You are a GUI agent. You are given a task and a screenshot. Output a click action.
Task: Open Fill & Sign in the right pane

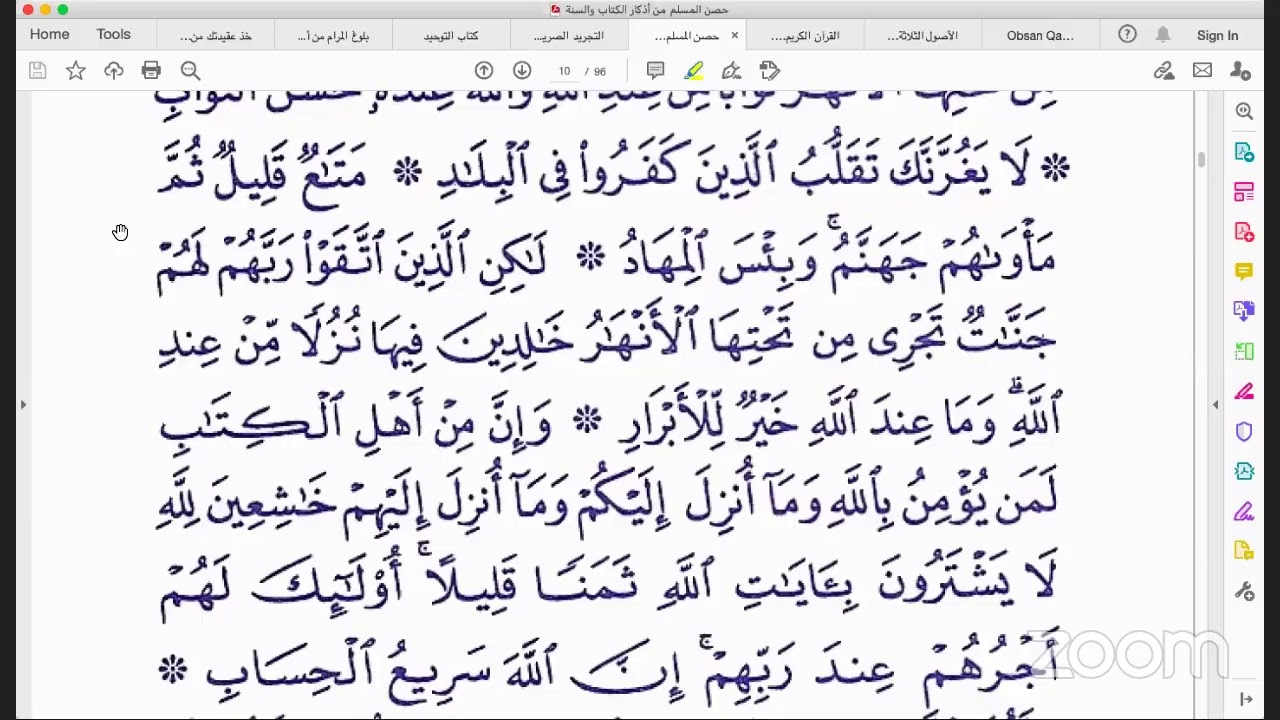[1244, 512]
